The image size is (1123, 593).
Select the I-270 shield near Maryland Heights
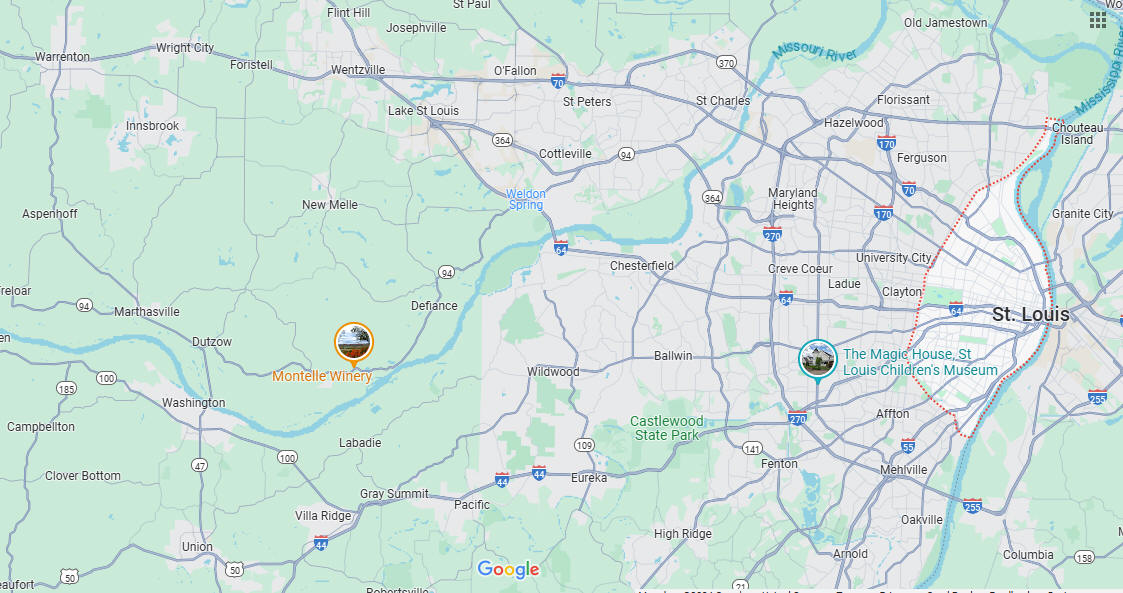click(x=772, y=234)
